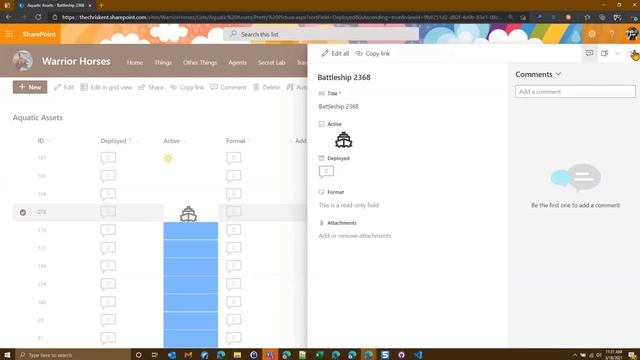Click the edit form icon in panel header
The height and width of the screenshot is (360, 640).
604,53
